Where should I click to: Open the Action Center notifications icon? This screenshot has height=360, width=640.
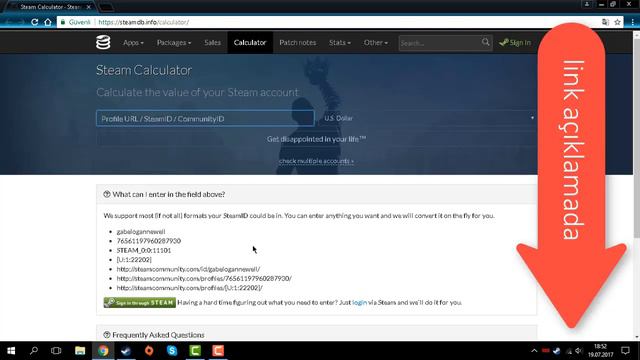click(625, 351)
